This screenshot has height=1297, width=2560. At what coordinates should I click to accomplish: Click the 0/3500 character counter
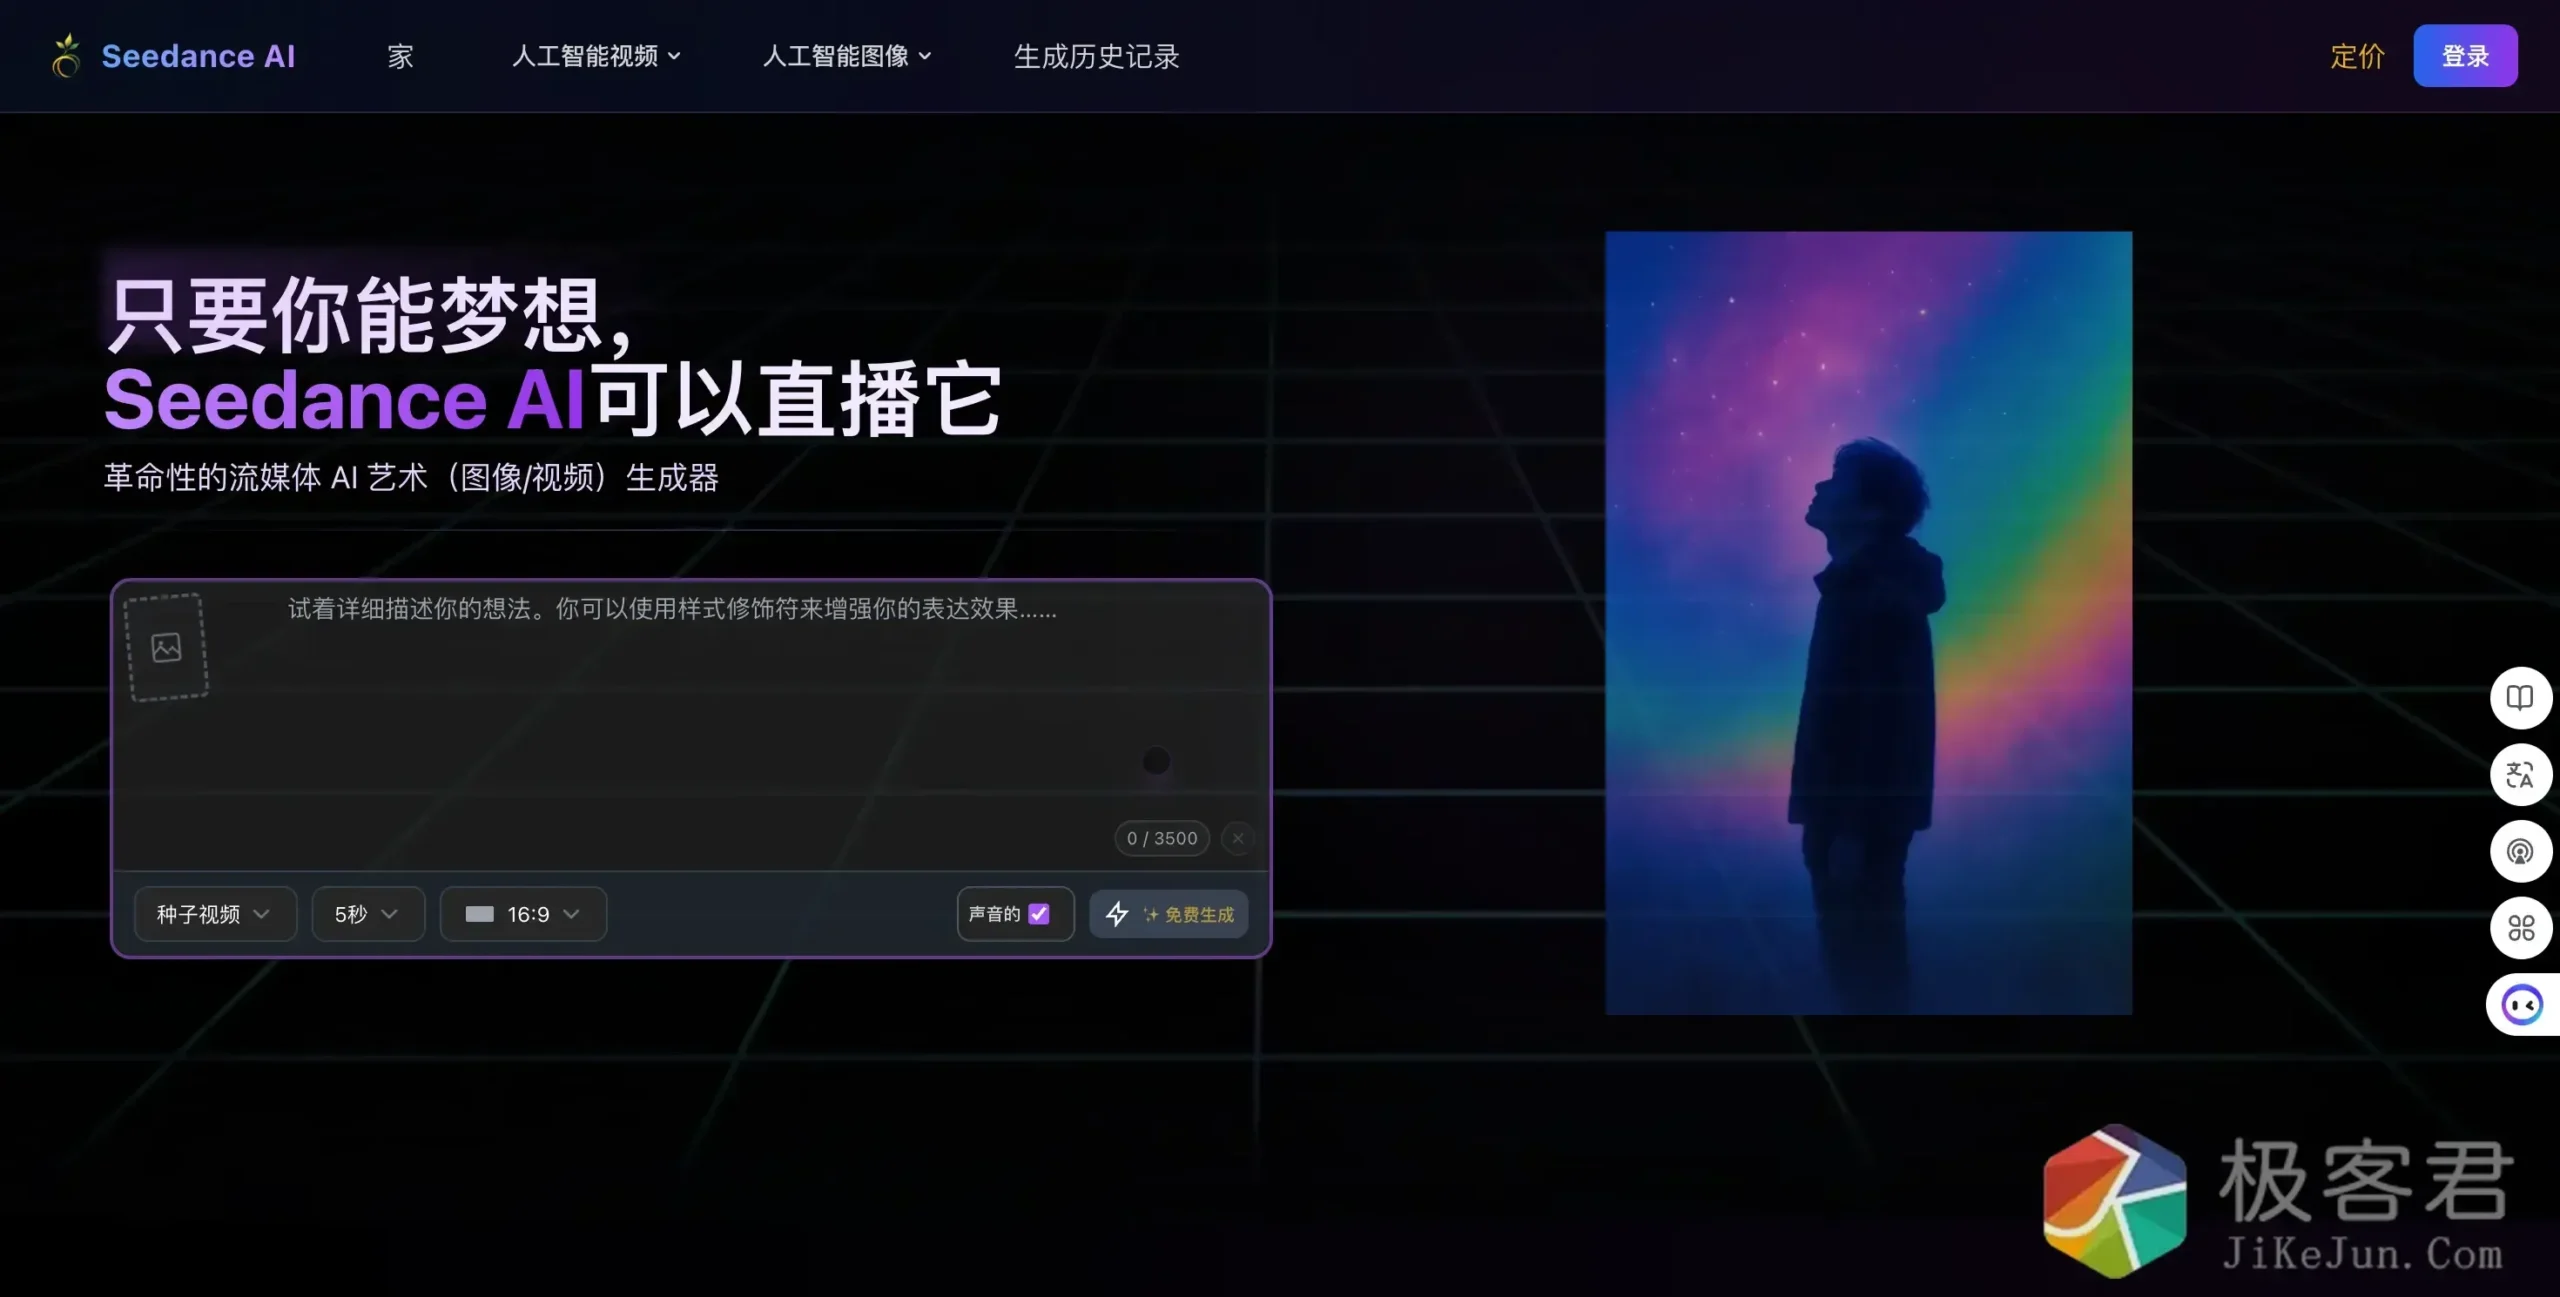point(1160,838)
